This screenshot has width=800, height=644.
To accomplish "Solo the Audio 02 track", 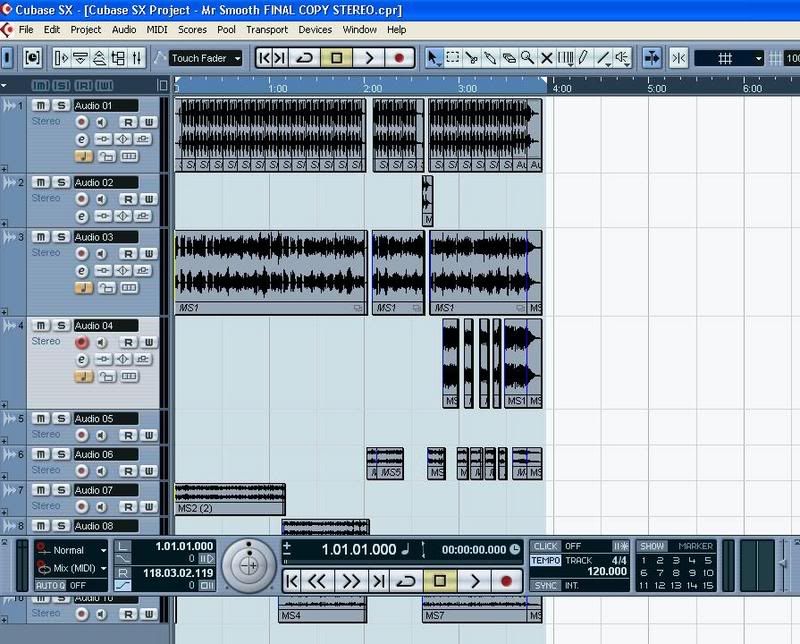I will click(61, 182).
